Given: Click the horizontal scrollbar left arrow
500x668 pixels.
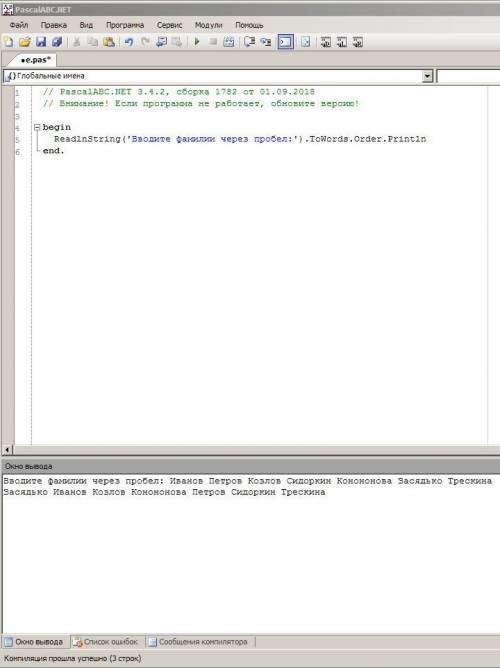Looking at the screenshot, I should (7, 449).
